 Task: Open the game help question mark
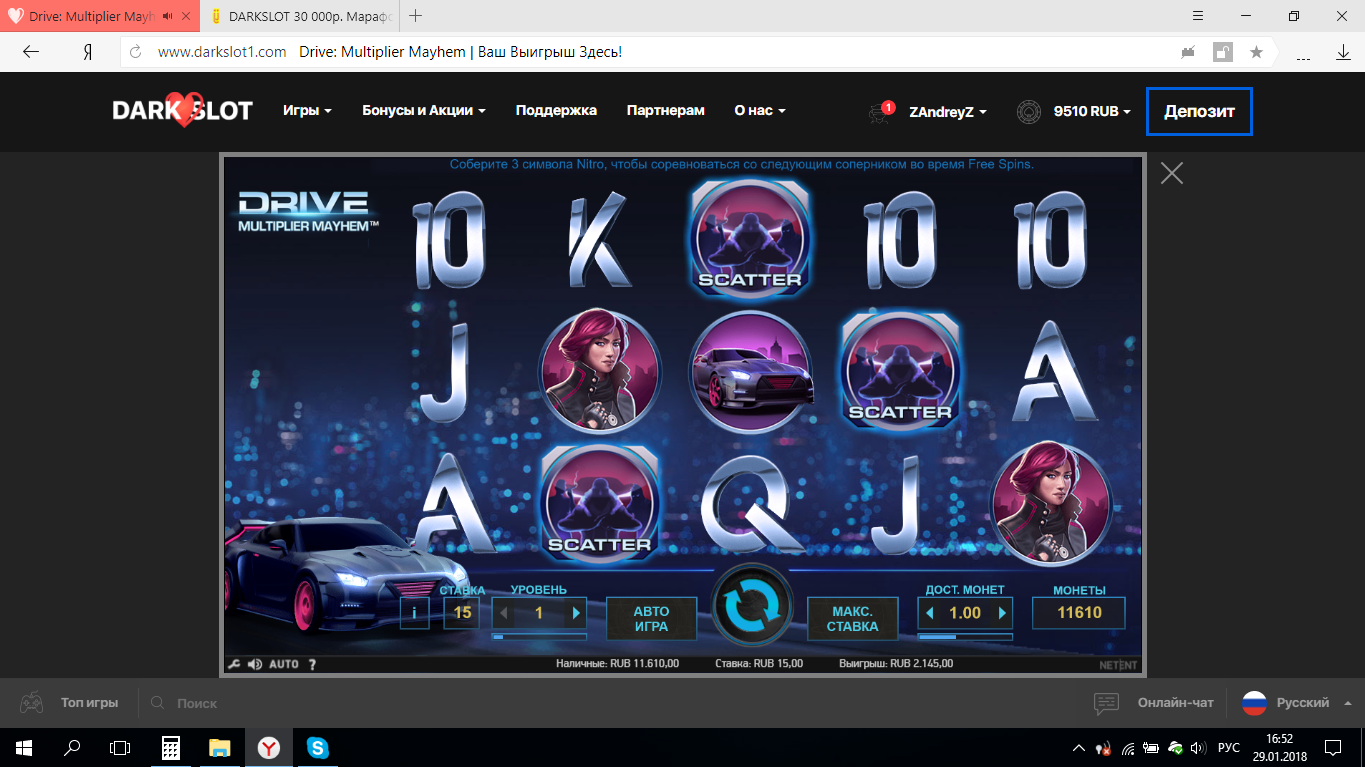(312, 664)
